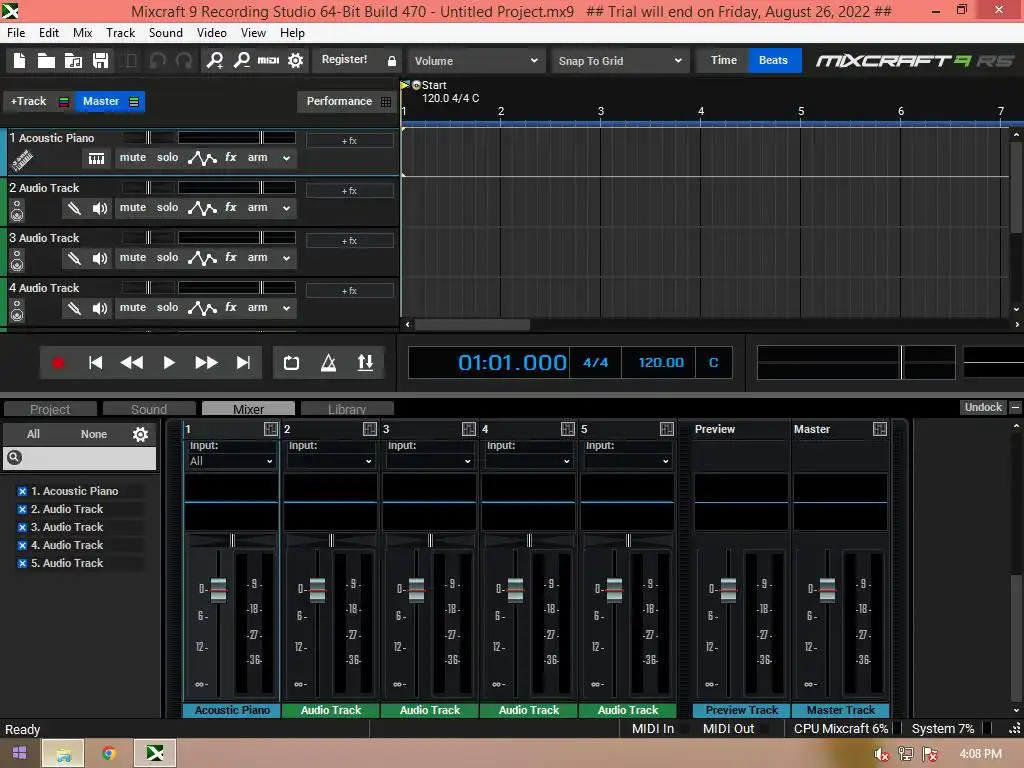Open the Volume automation dropdown
This screenshot has height=768, width=1024.
[x=477, y=61]
